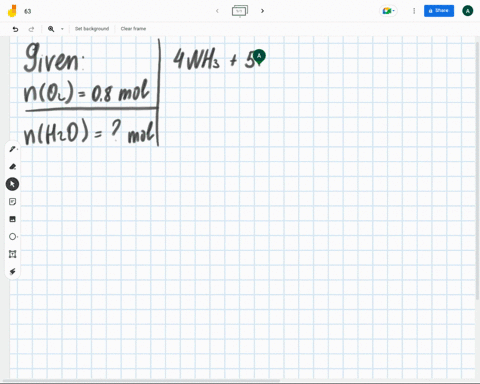This screenshot has height=384, width=480.
Task: Open the more options menu
Action: (414, 11)
